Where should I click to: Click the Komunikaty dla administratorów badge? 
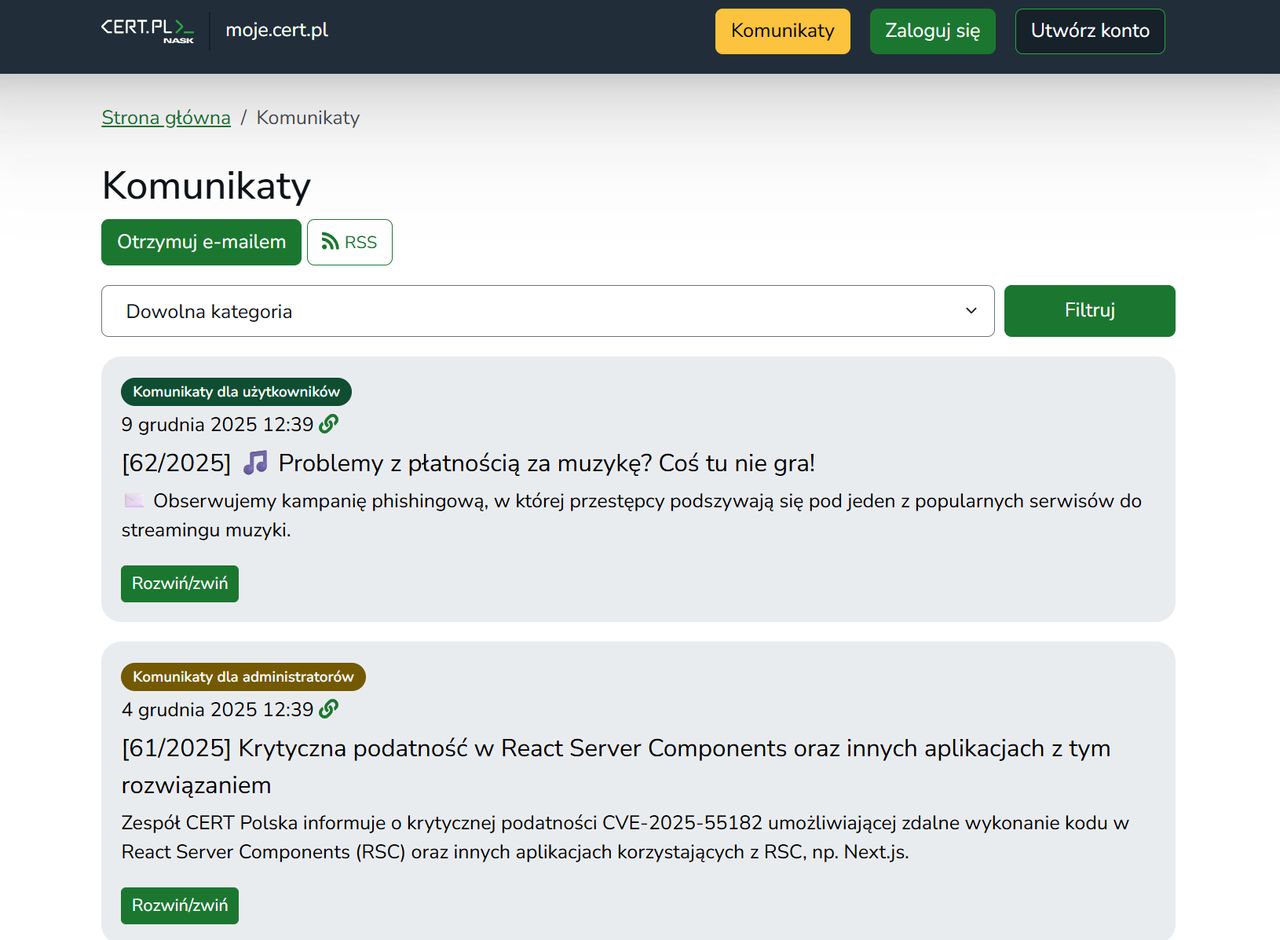[x=243, y=677]
